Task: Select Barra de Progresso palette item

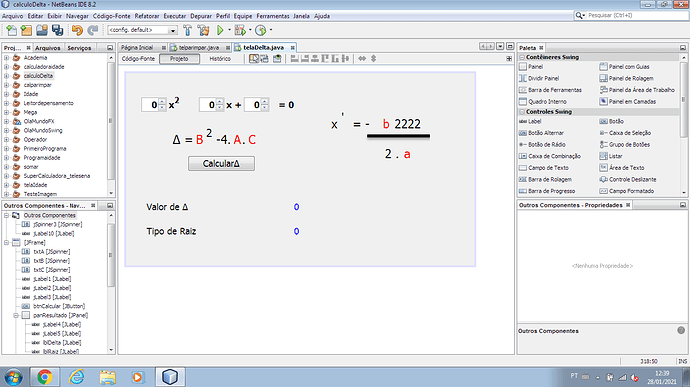Action: pos(547,191)
